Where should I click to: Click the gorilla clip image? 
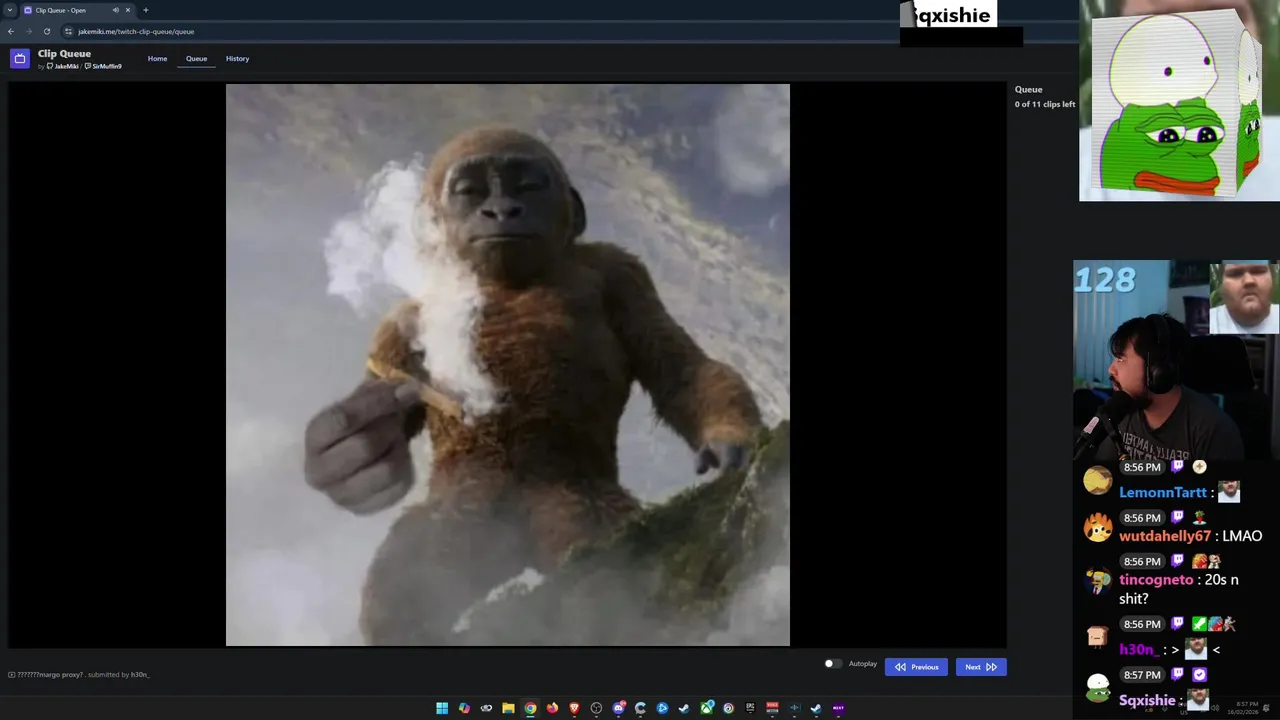508,365
